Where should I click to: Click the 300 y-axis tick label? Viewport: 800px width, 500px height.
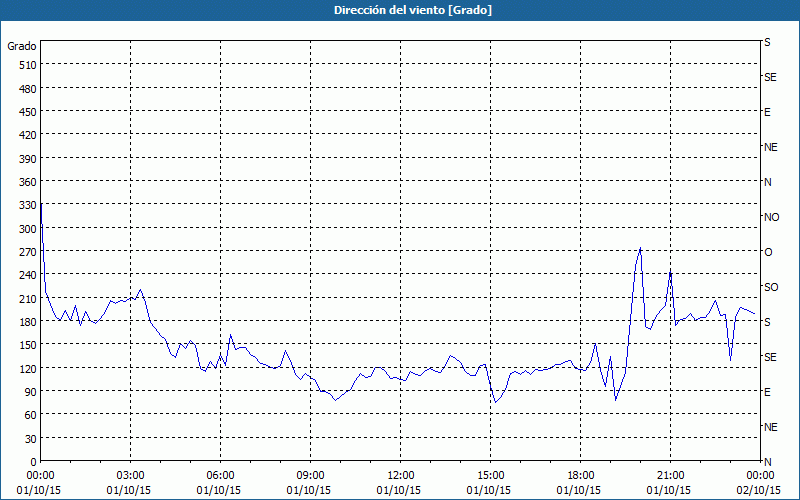tap(27, 229)
